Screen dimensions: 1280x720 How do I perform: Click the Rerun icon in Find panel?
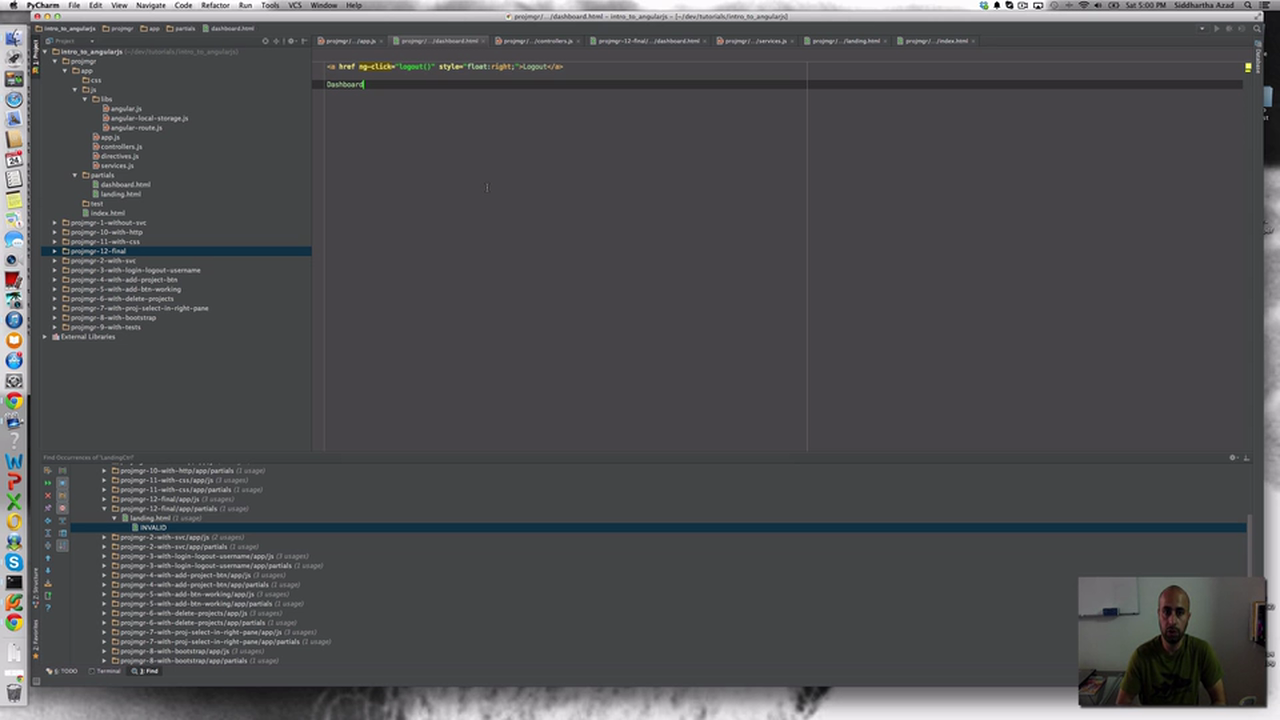pos(47,483)
